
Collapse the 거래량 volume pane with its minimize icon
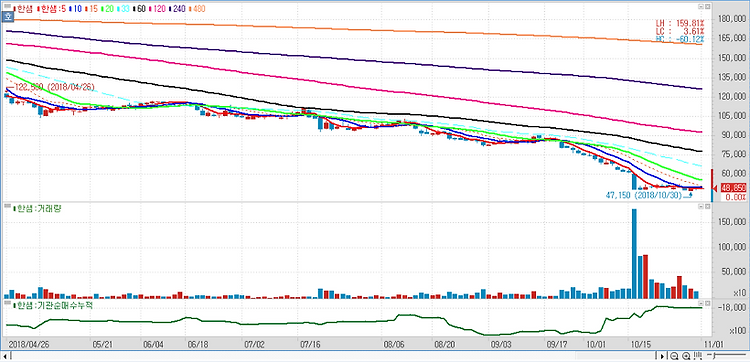point(701,207)
